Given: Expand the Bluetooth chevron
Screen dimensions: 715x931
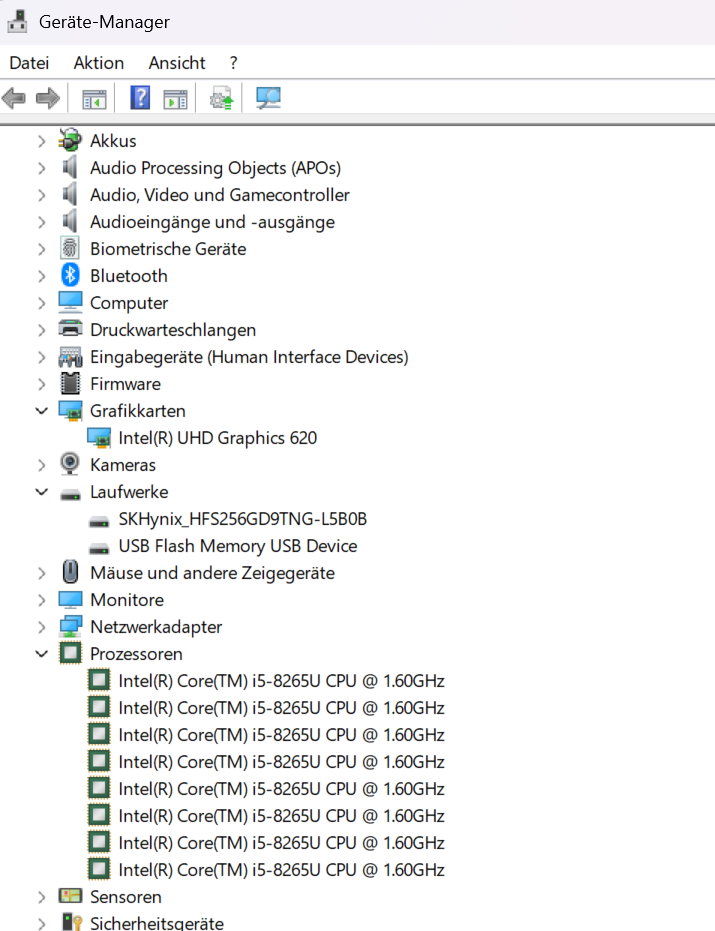Looking at the screenshot, I should (x=41, y=276).
